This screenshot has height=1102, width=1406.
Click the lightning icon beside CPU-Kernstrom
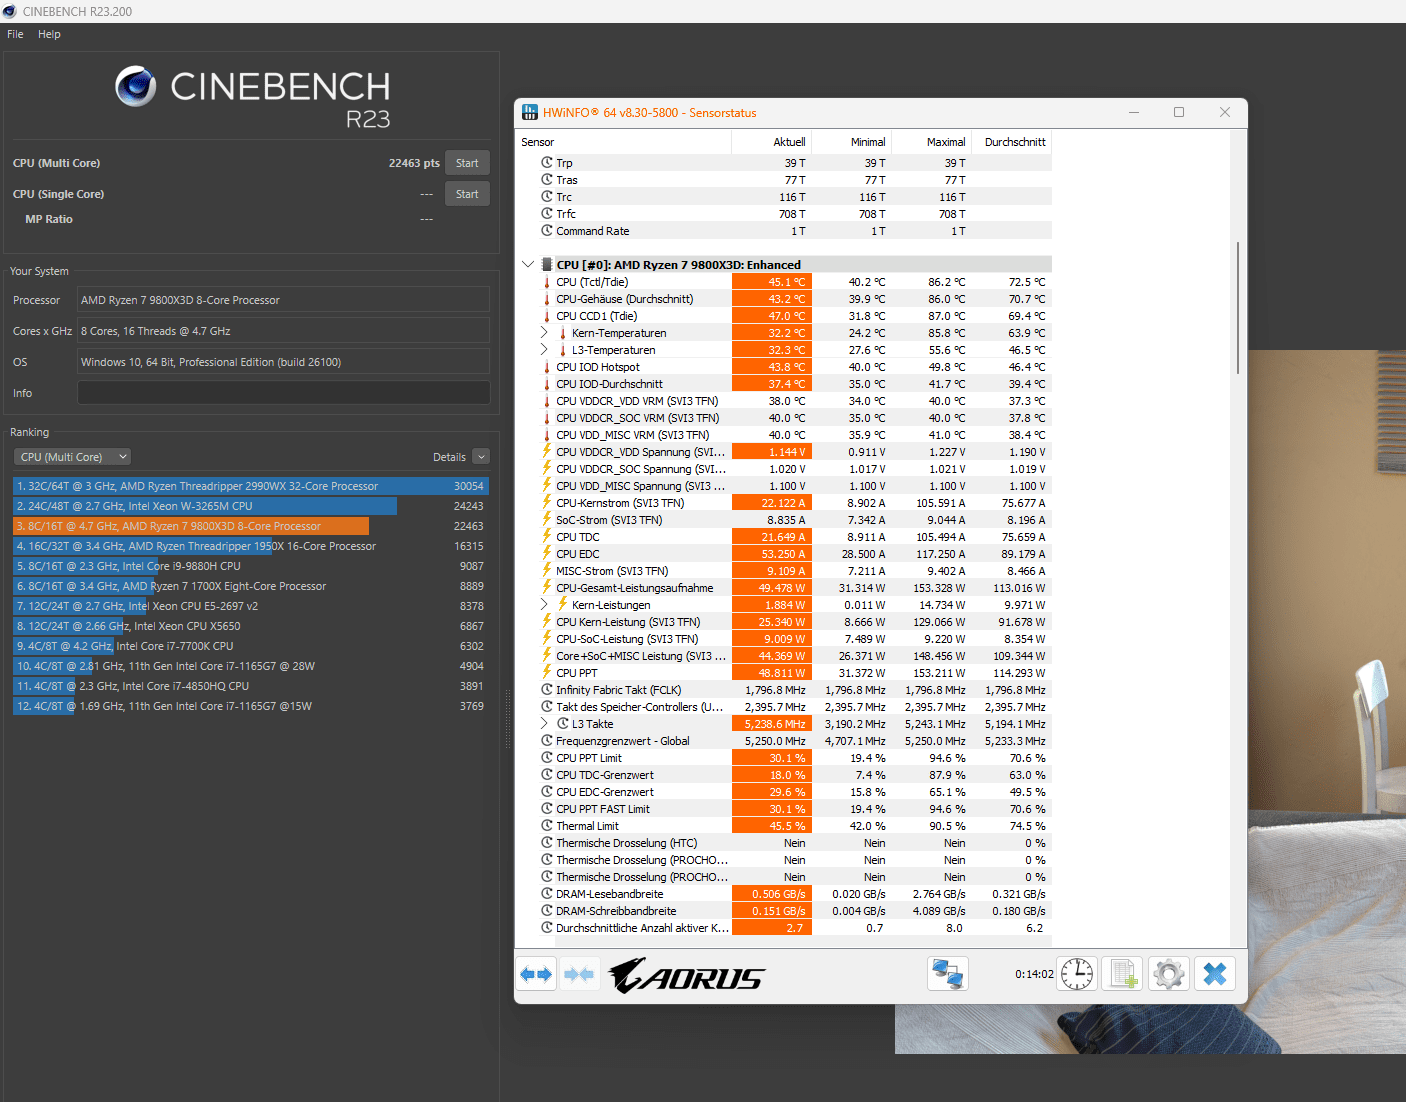(547, 502)
